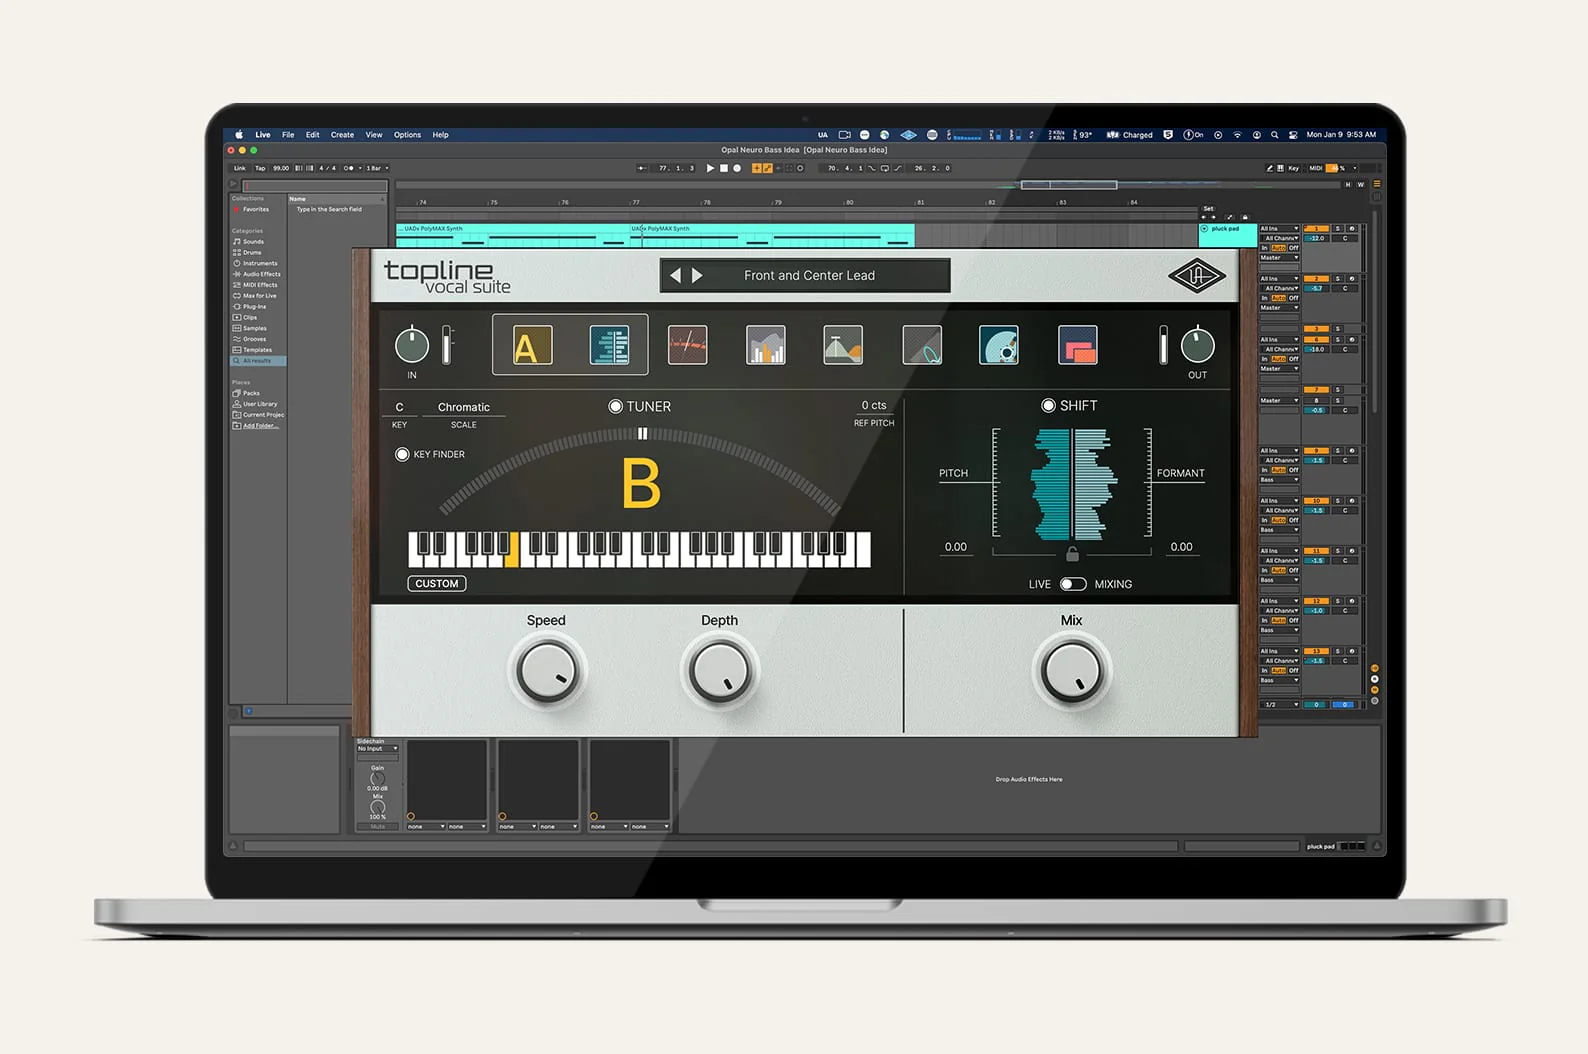Enable the KEY FINDER option

402,454
